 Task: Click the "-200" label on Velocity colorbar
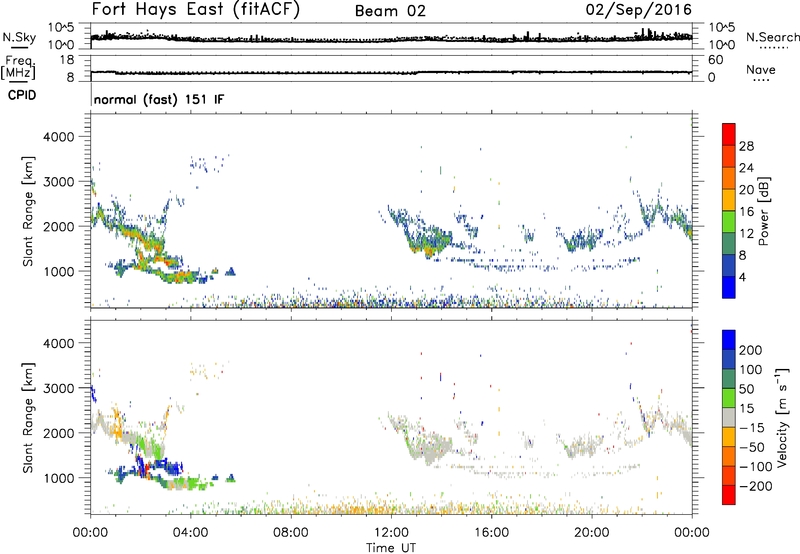tap(756, 486)
